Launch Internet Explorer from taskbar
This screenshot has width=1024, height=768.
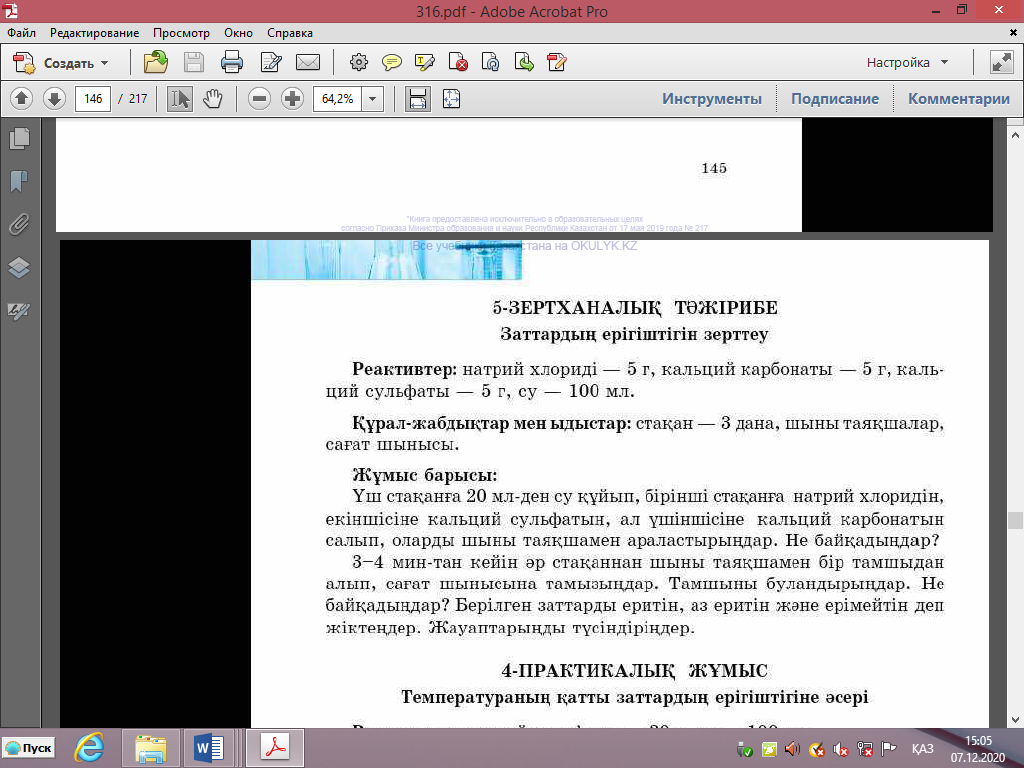tap(89, 748)
